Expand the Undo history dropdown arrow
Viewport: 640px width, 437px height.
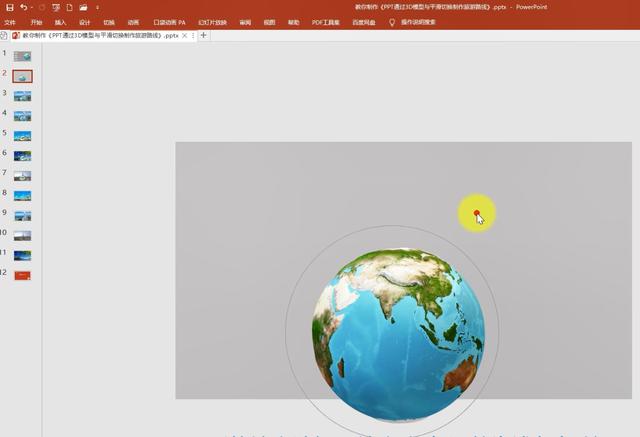click(31, 7)
